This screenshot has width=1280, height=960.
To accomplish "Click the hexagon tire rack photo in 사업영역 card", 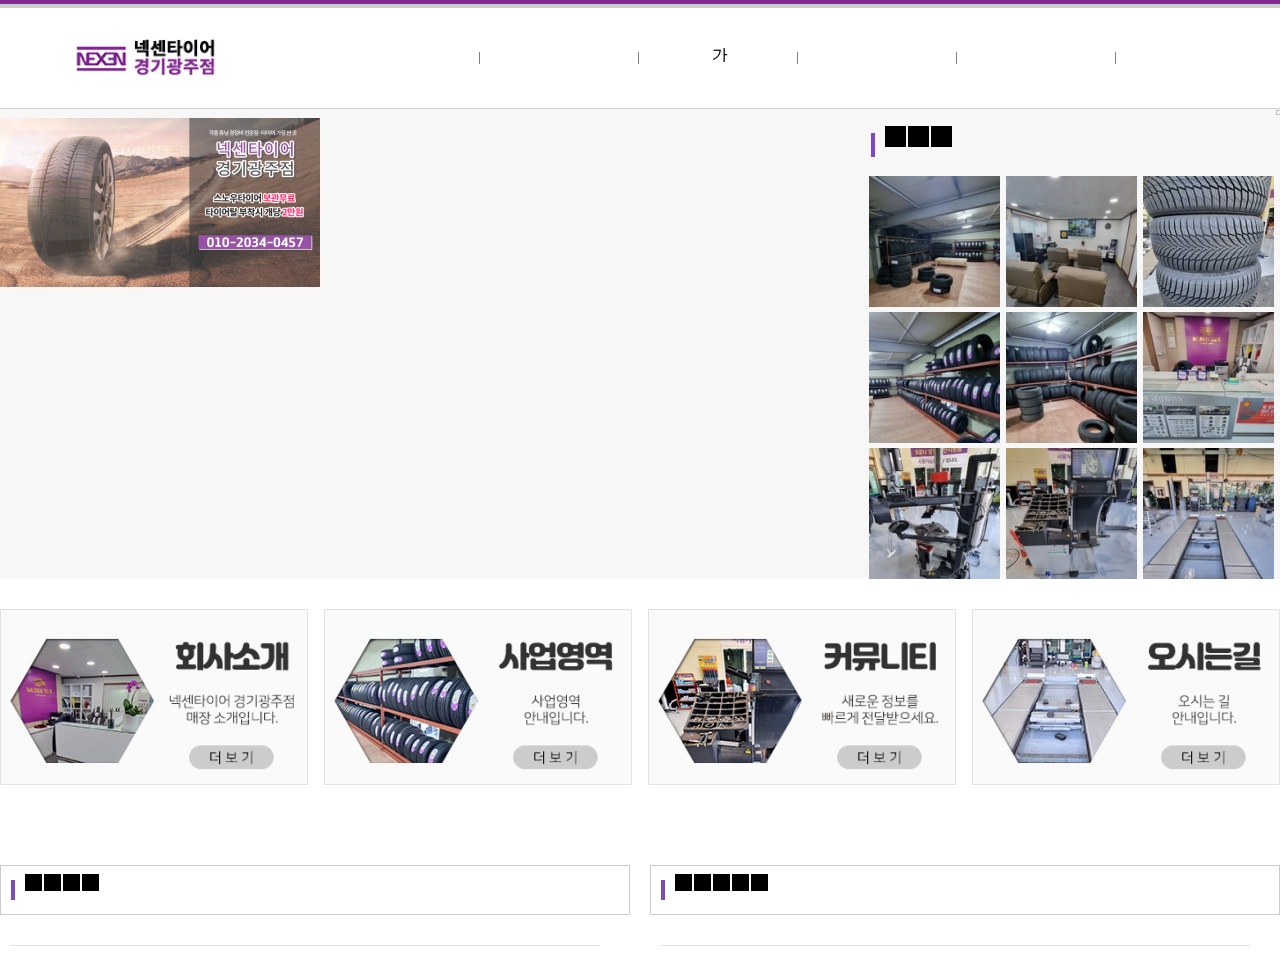I will coord(406,701).
